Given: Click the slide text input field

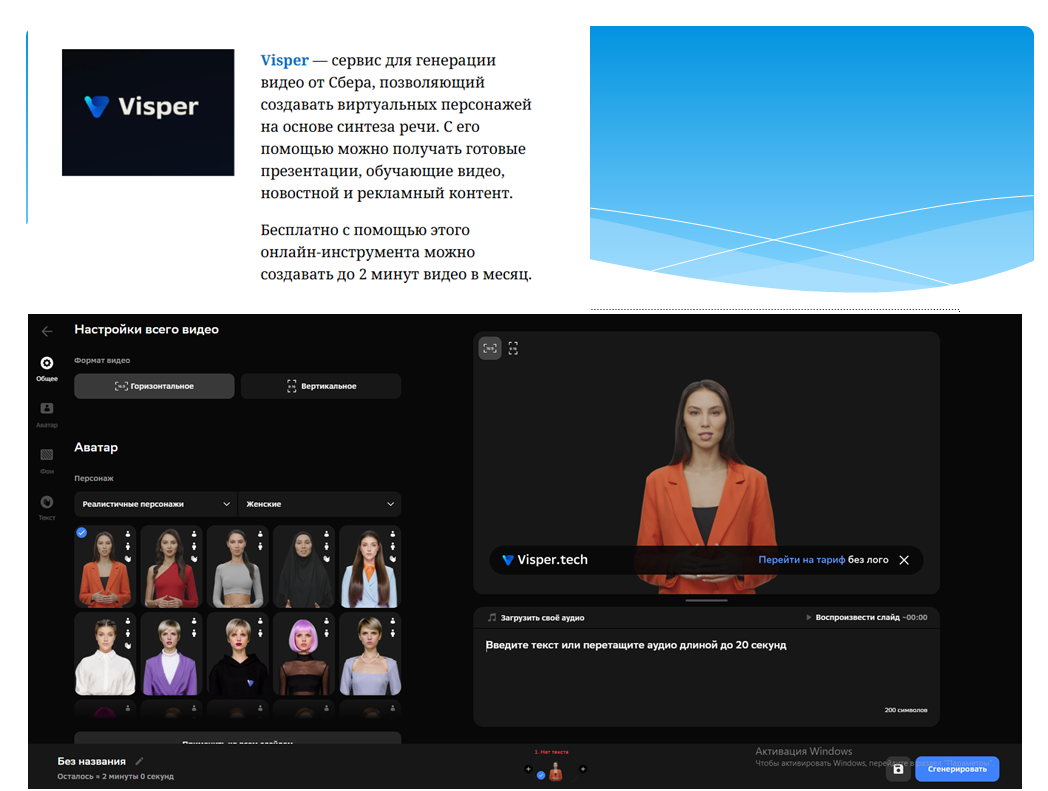Looking at the screenshot, I should coord(700,670).
